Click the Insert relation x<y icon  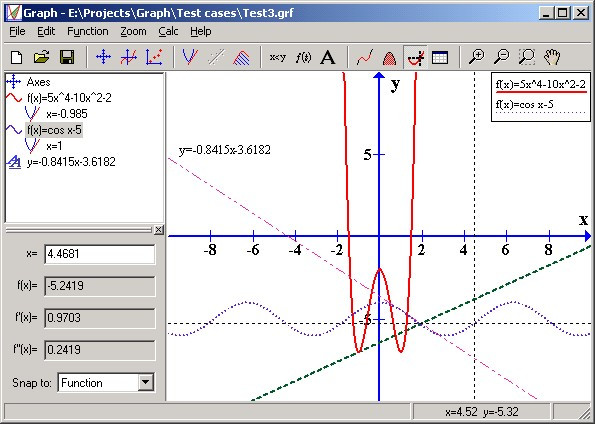277,58
